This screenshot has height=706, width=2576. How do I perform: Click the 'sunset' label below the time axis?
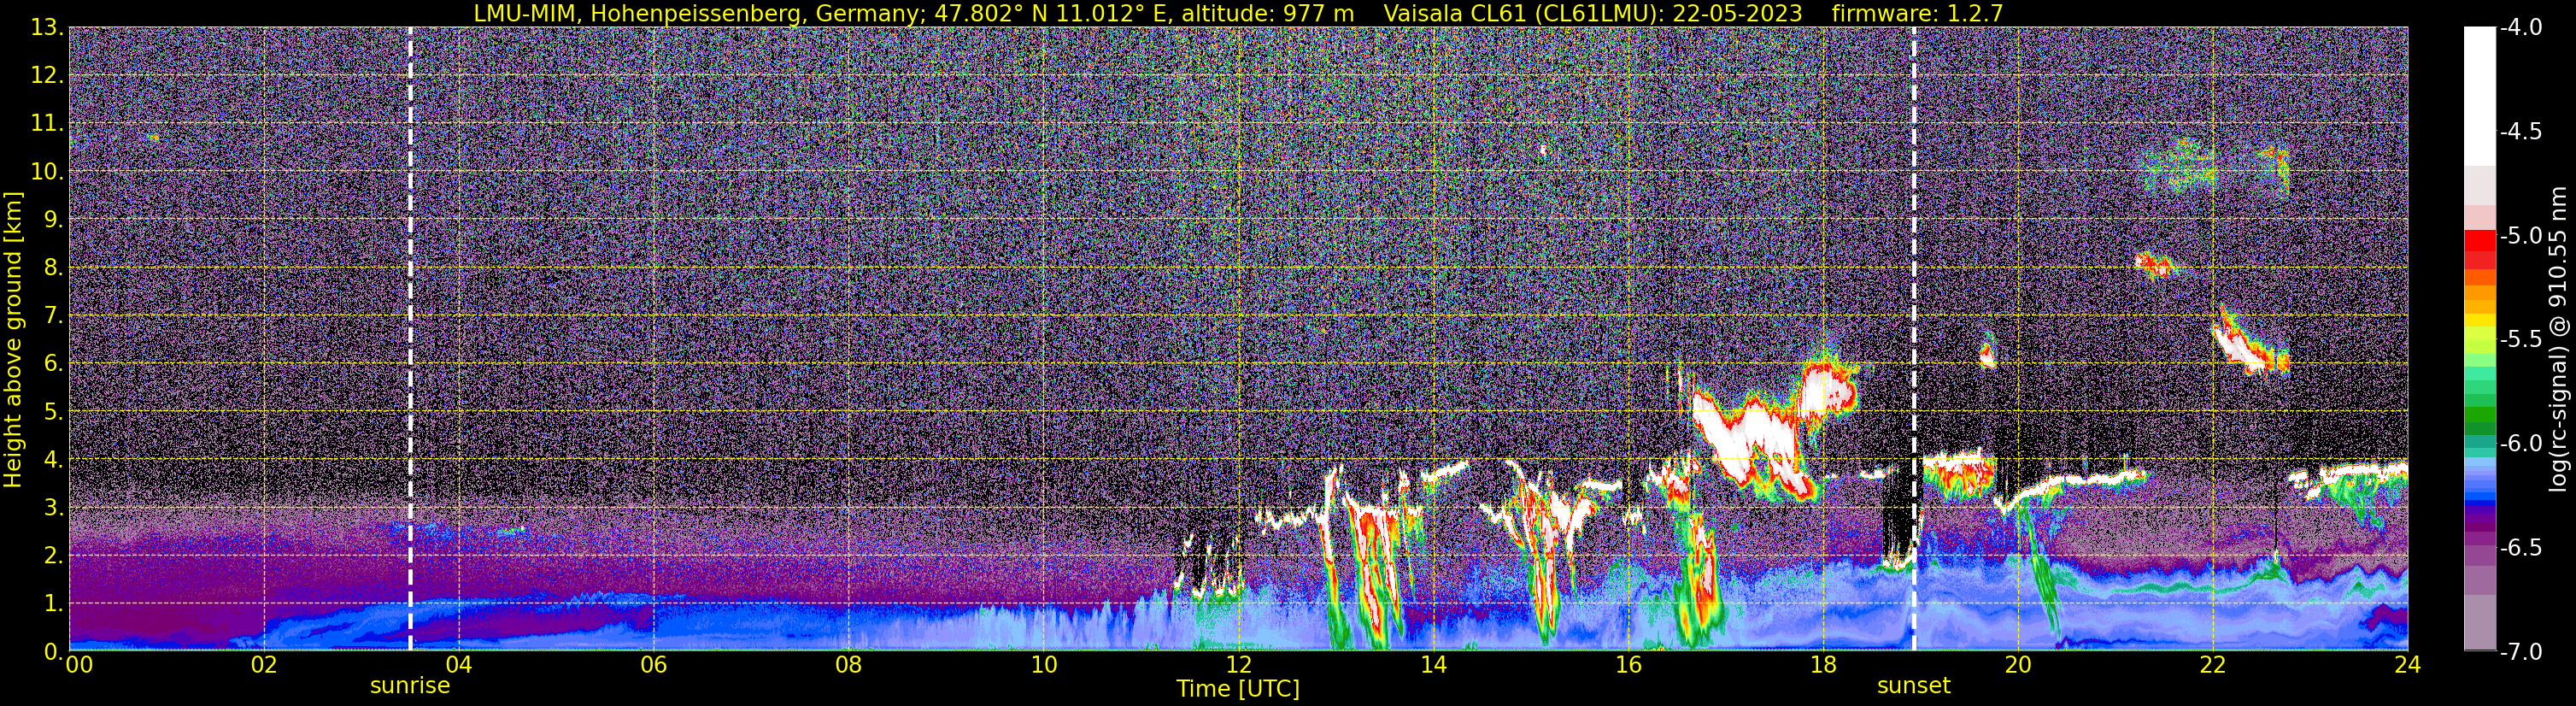tap(1914, 686)
